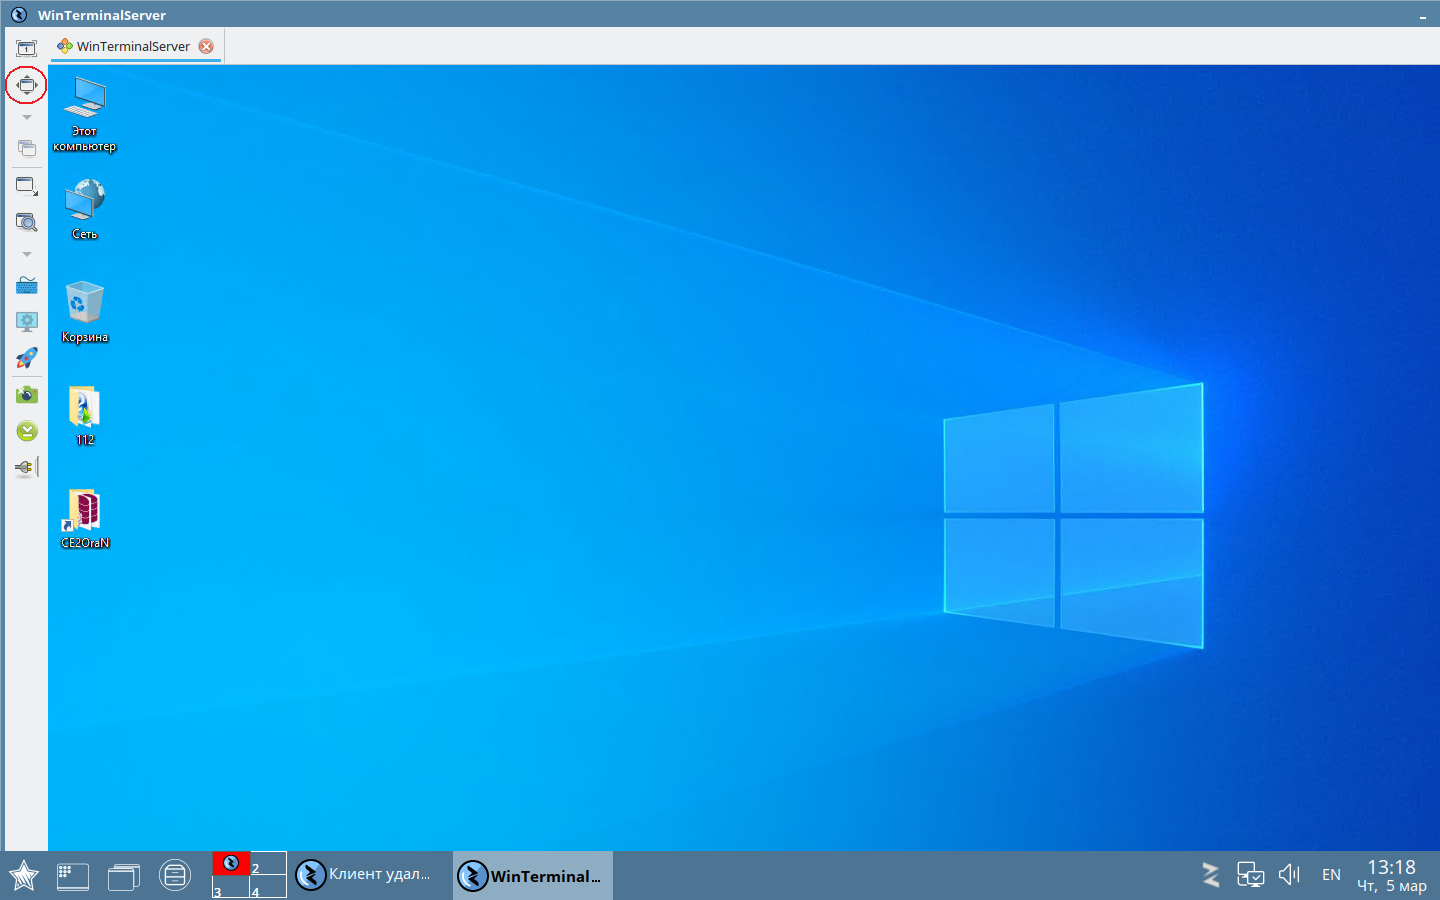Open the volume speaker tray icon

click(x=1289, y=875)
